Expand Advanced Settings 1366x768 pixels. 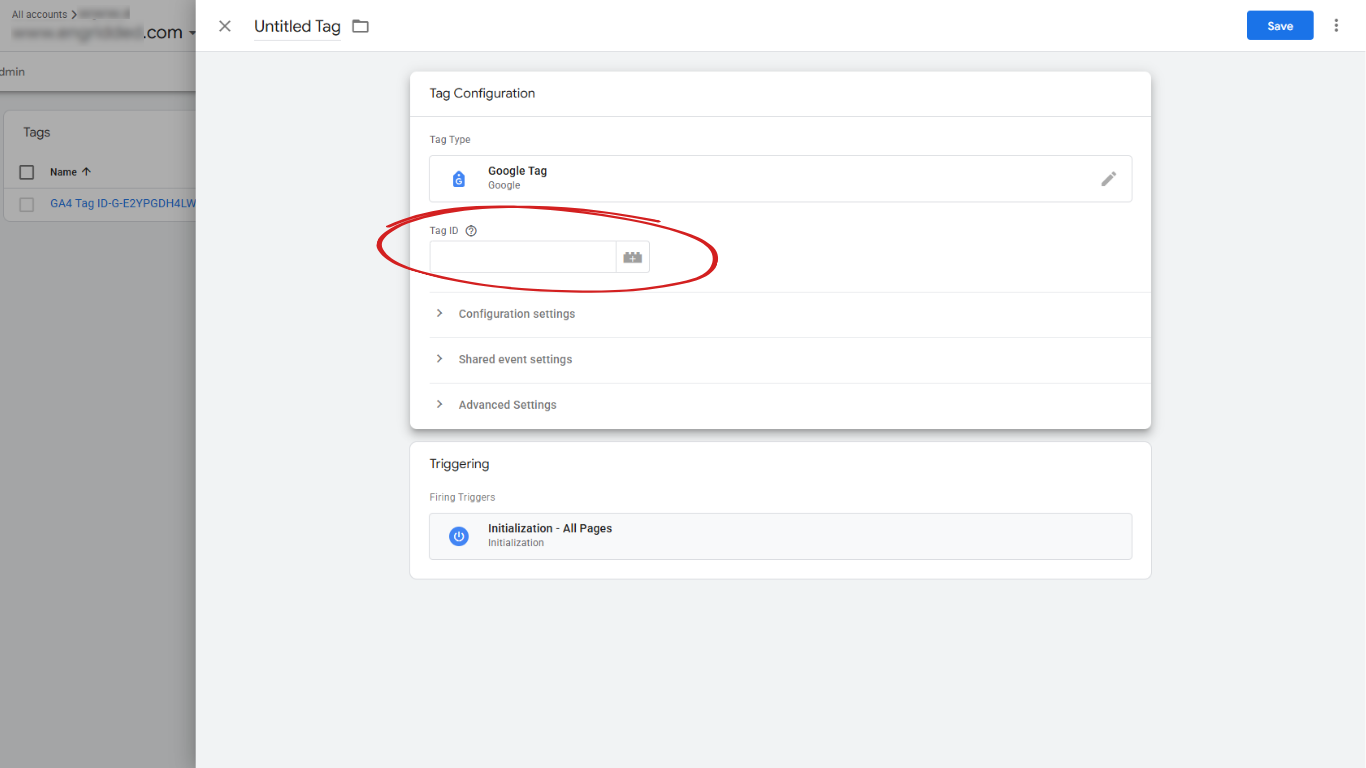(x=507, y=404)
